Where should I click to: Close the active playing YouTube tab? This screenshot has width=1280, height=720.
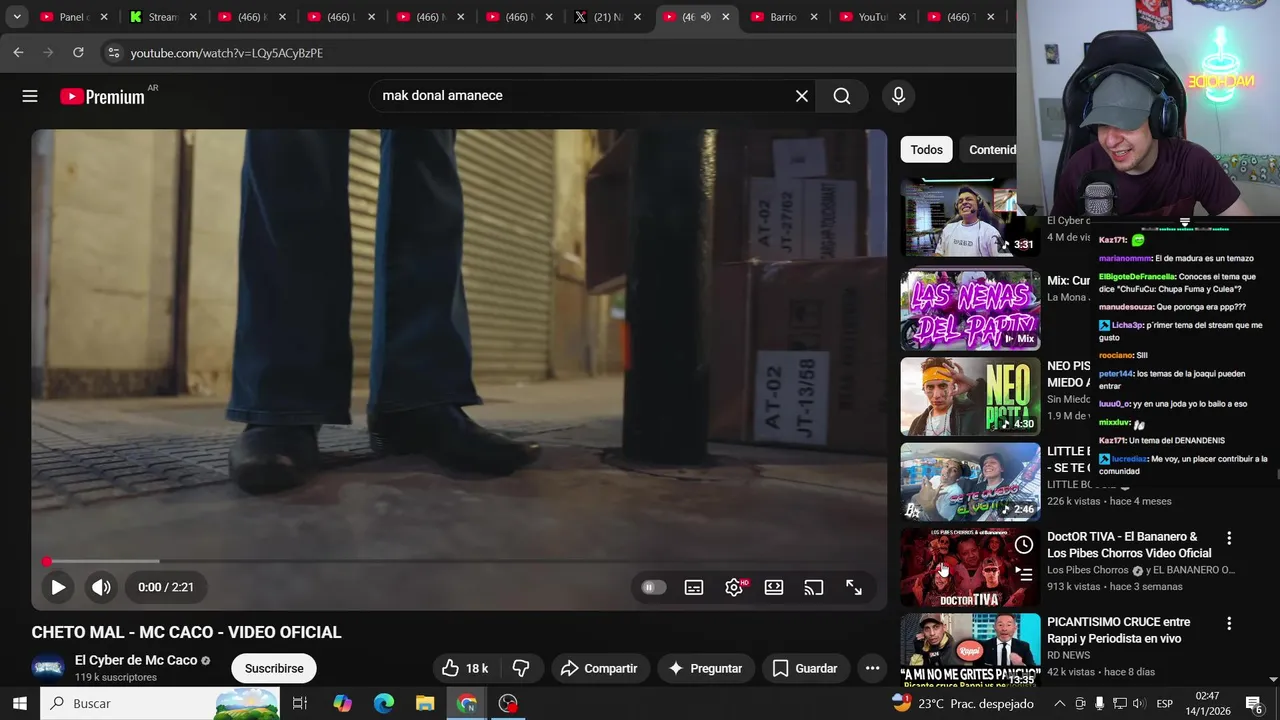pos(726,17)
